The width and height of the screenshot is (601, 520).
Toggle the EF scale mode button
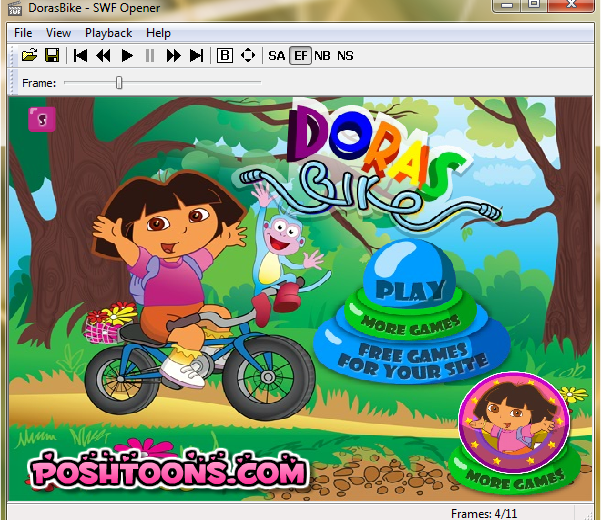tap(300, 56)
